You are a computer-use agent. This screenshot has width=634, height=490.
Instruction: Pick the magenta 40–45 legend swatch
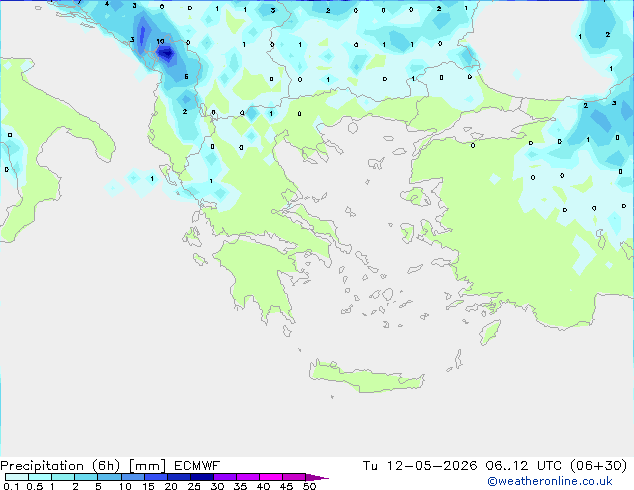(x=271, y=477)
